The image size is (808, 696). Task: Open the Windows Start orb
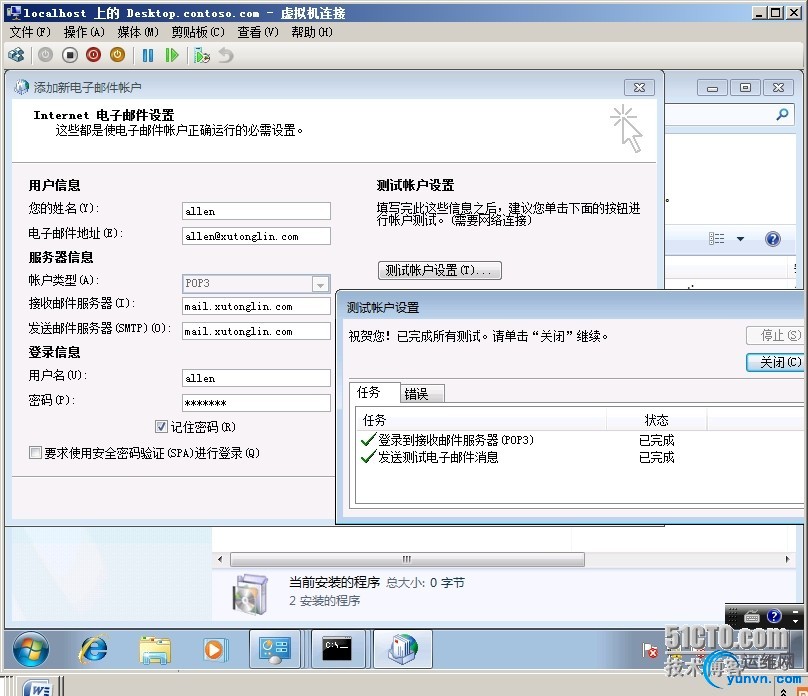pyautogui.click(x=31, y=649)
